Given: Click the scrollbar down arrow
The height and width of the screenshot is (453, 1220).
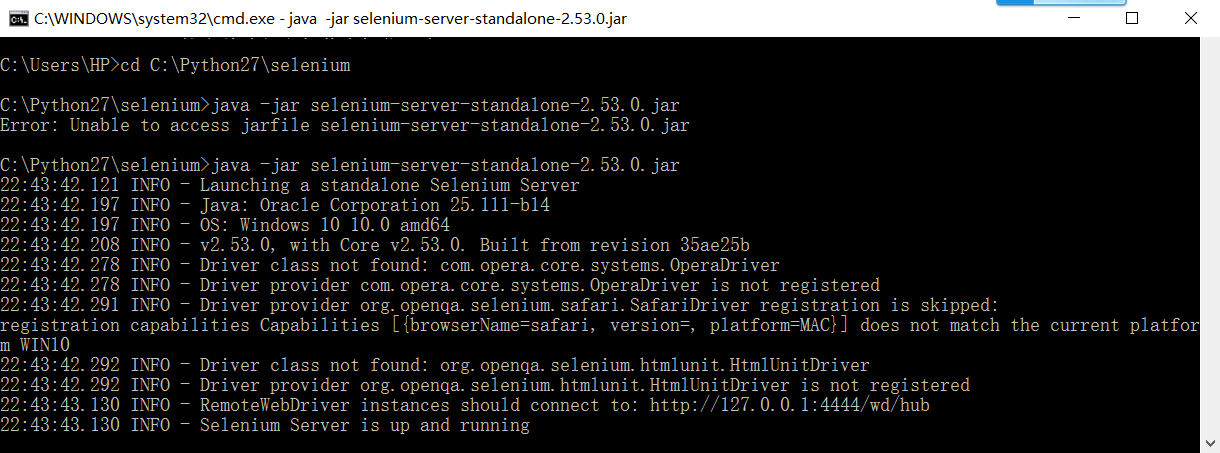Looking at the screenshot, I should point(1208,444).
